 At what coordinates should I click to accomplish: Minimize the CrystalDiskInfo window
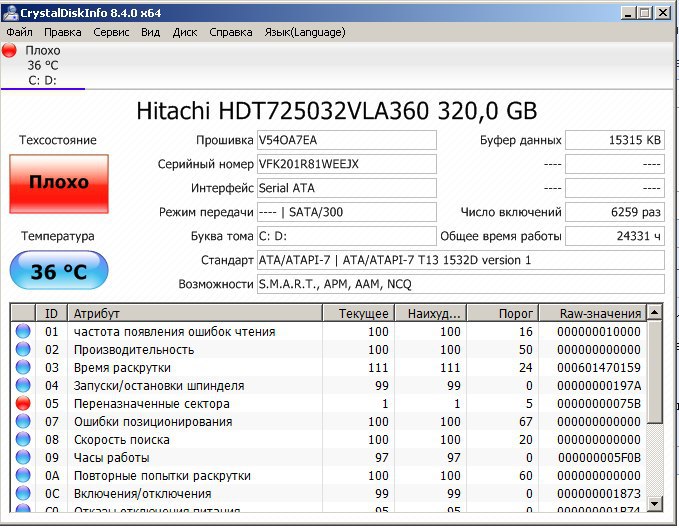[628, 13]
